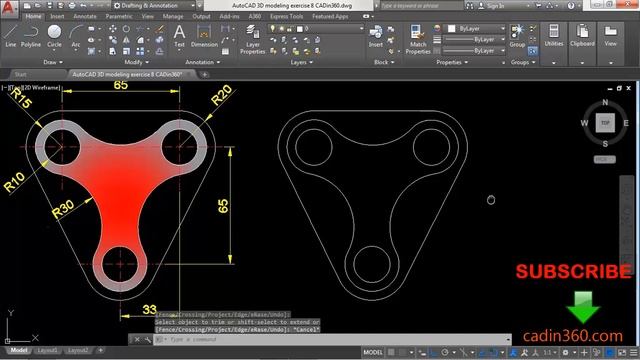Add new drawing tab plus button
Image resolution: width=640 pixels, height=360 pixels.
click(204, 74)
